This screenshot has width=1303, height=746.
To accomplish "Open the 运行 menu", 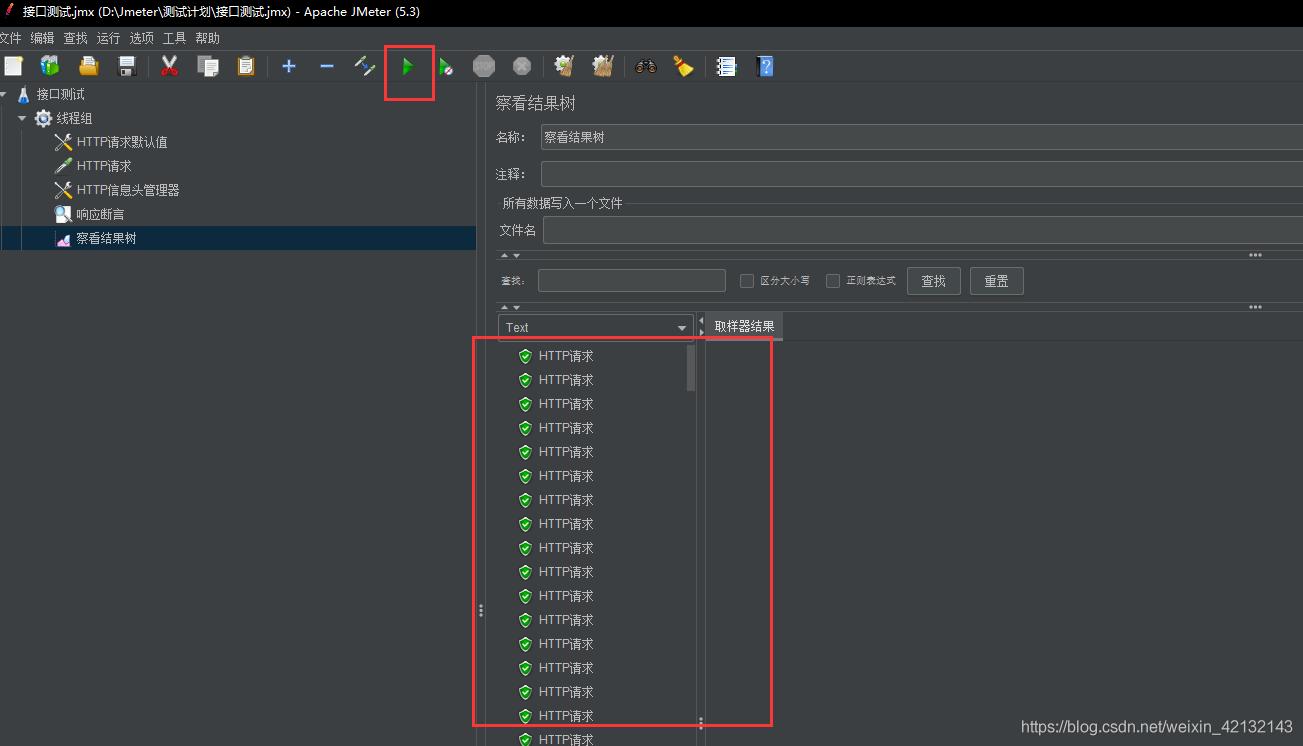I will (108, 38).
